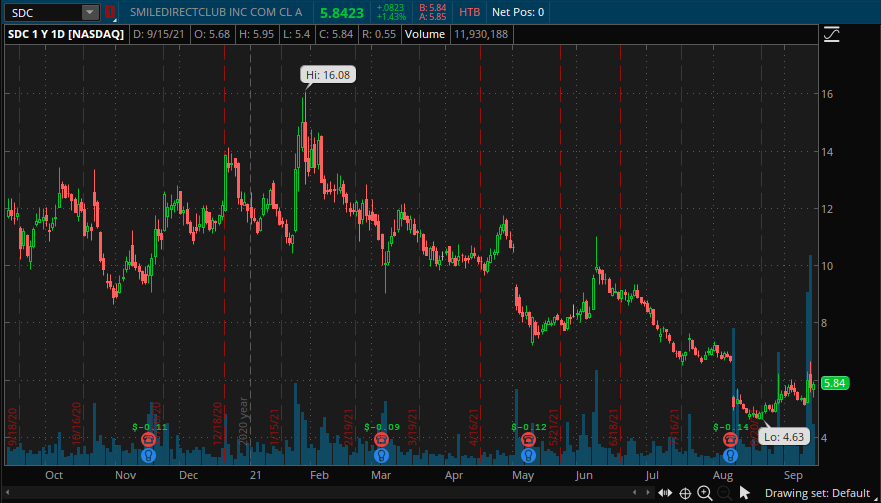The width and height of the screenshot is (881, 503).
Task: Click the lightbulb icon below the $-0.09 earnings
Action: (382, 455)
